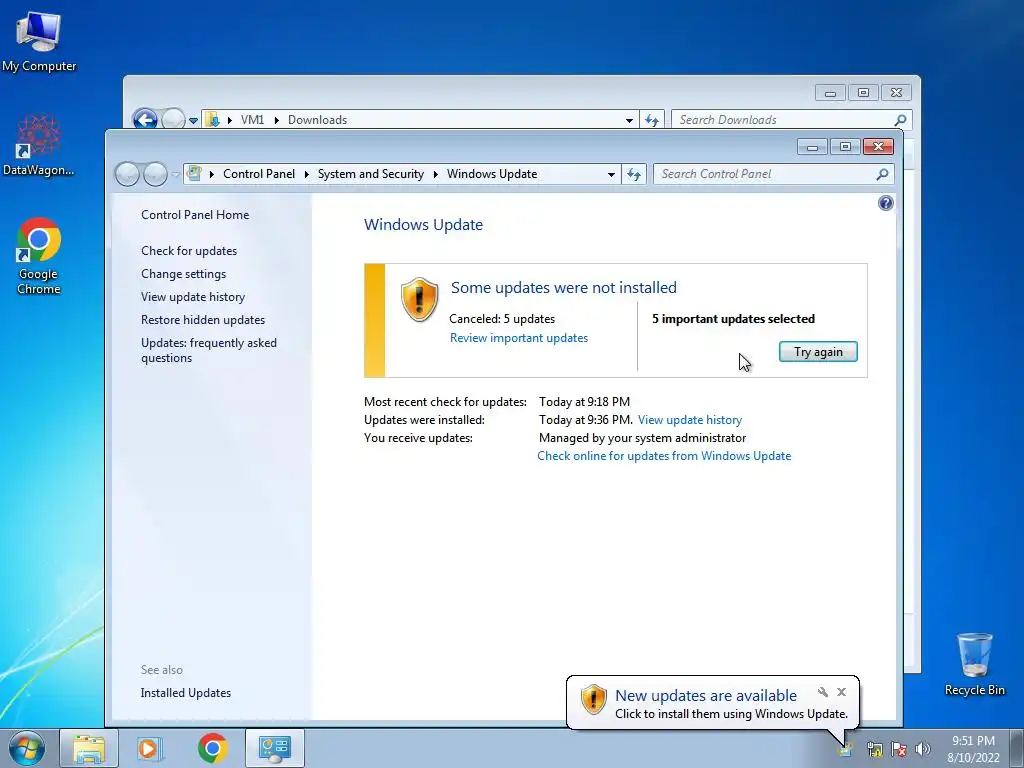Check online for updates from Windows Update
This screenshot has height=768, width=1024.
pyautogui.click(x=664, y=456)
